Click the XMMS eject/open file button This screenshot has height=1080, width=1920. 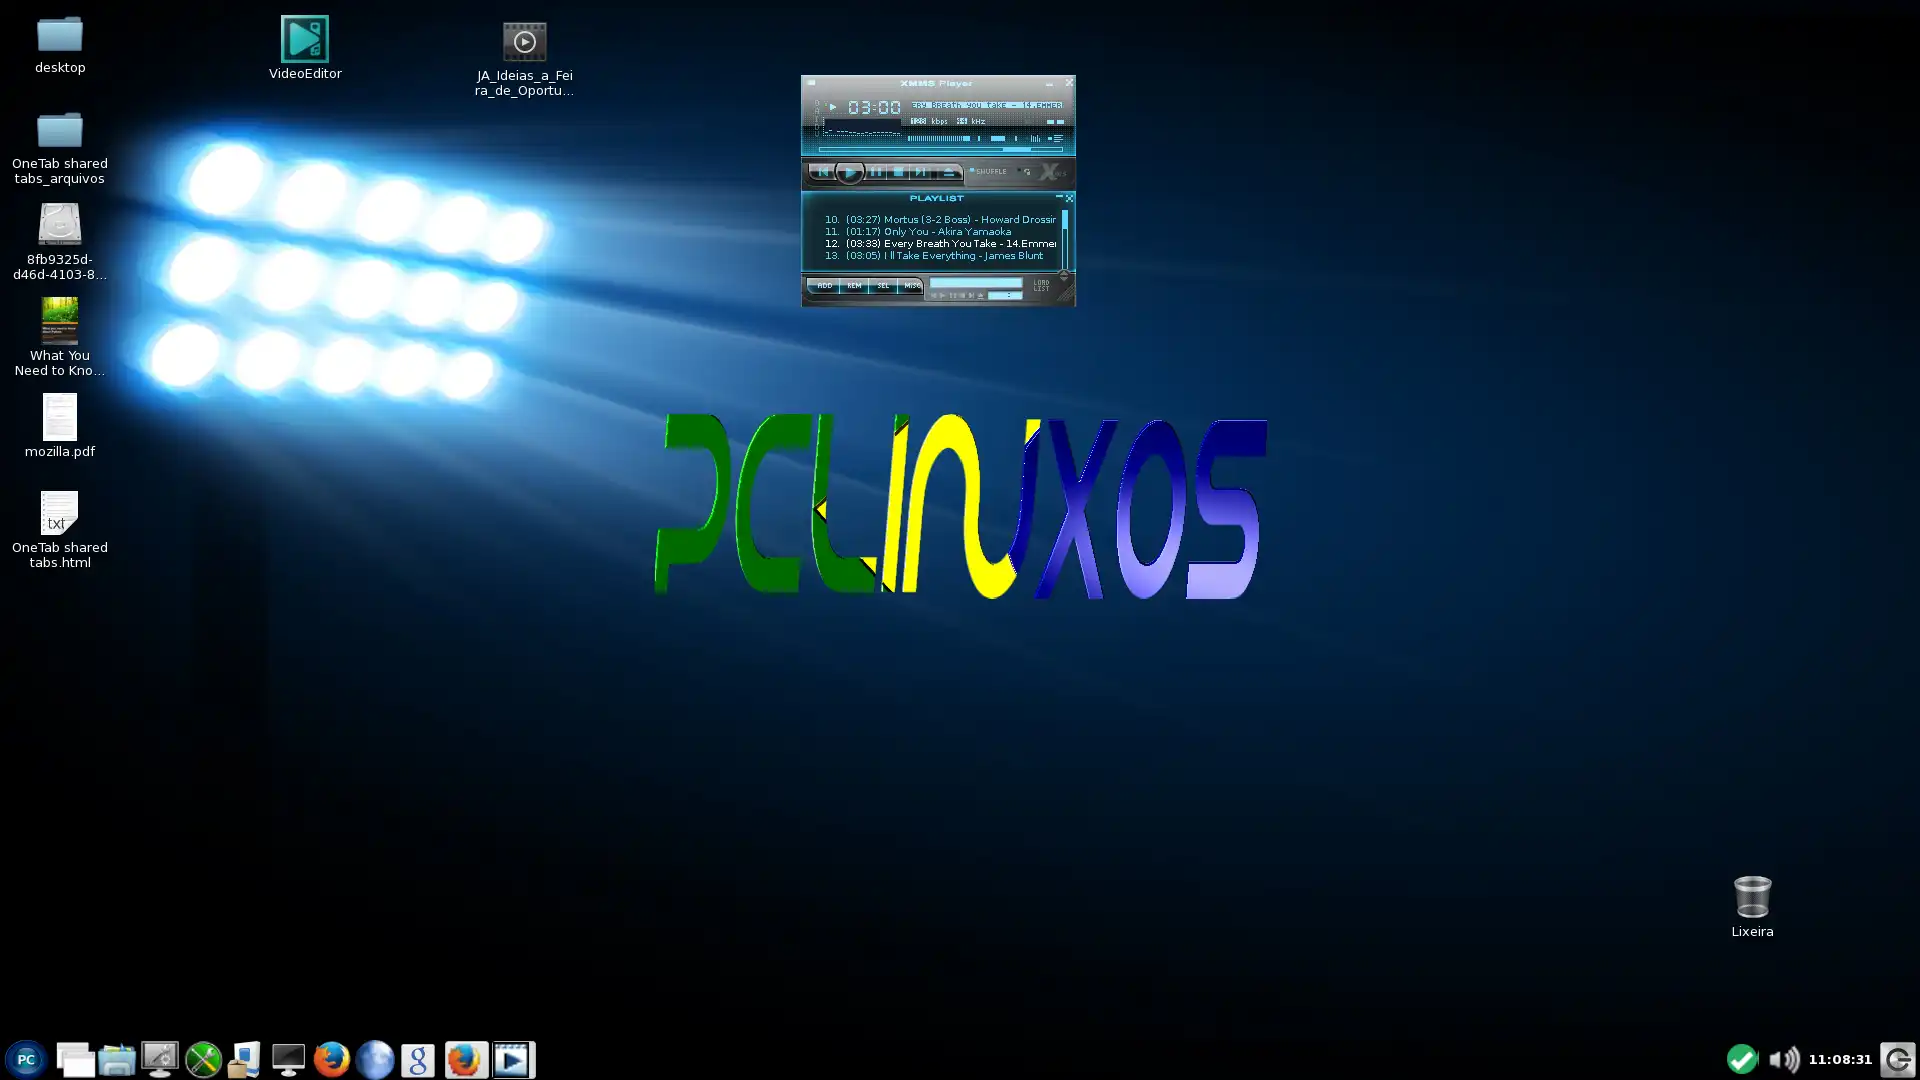click(x=949, y=172)
